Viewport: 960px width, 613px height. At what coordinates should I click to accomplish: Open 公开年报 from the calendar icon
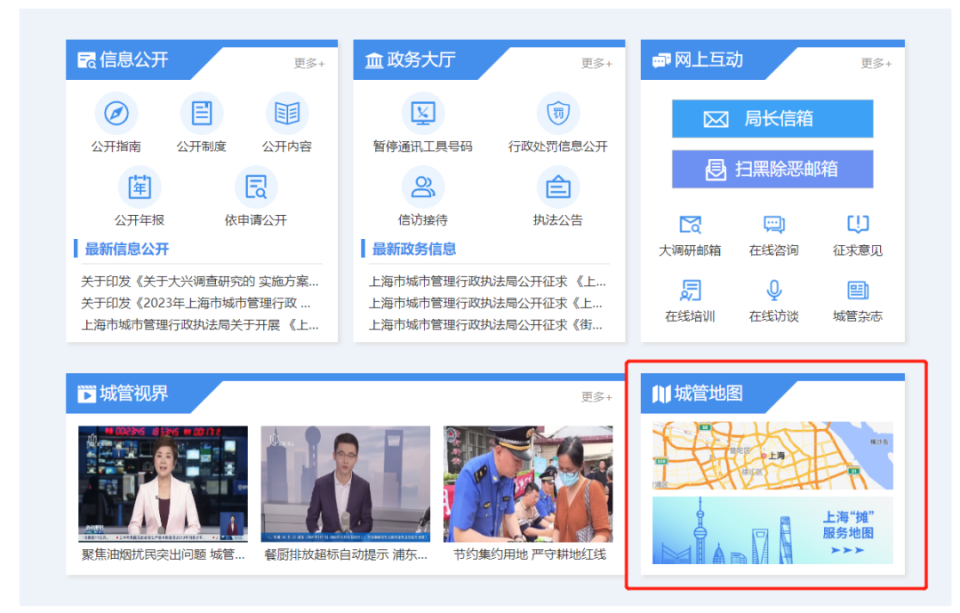click(139, 188)
